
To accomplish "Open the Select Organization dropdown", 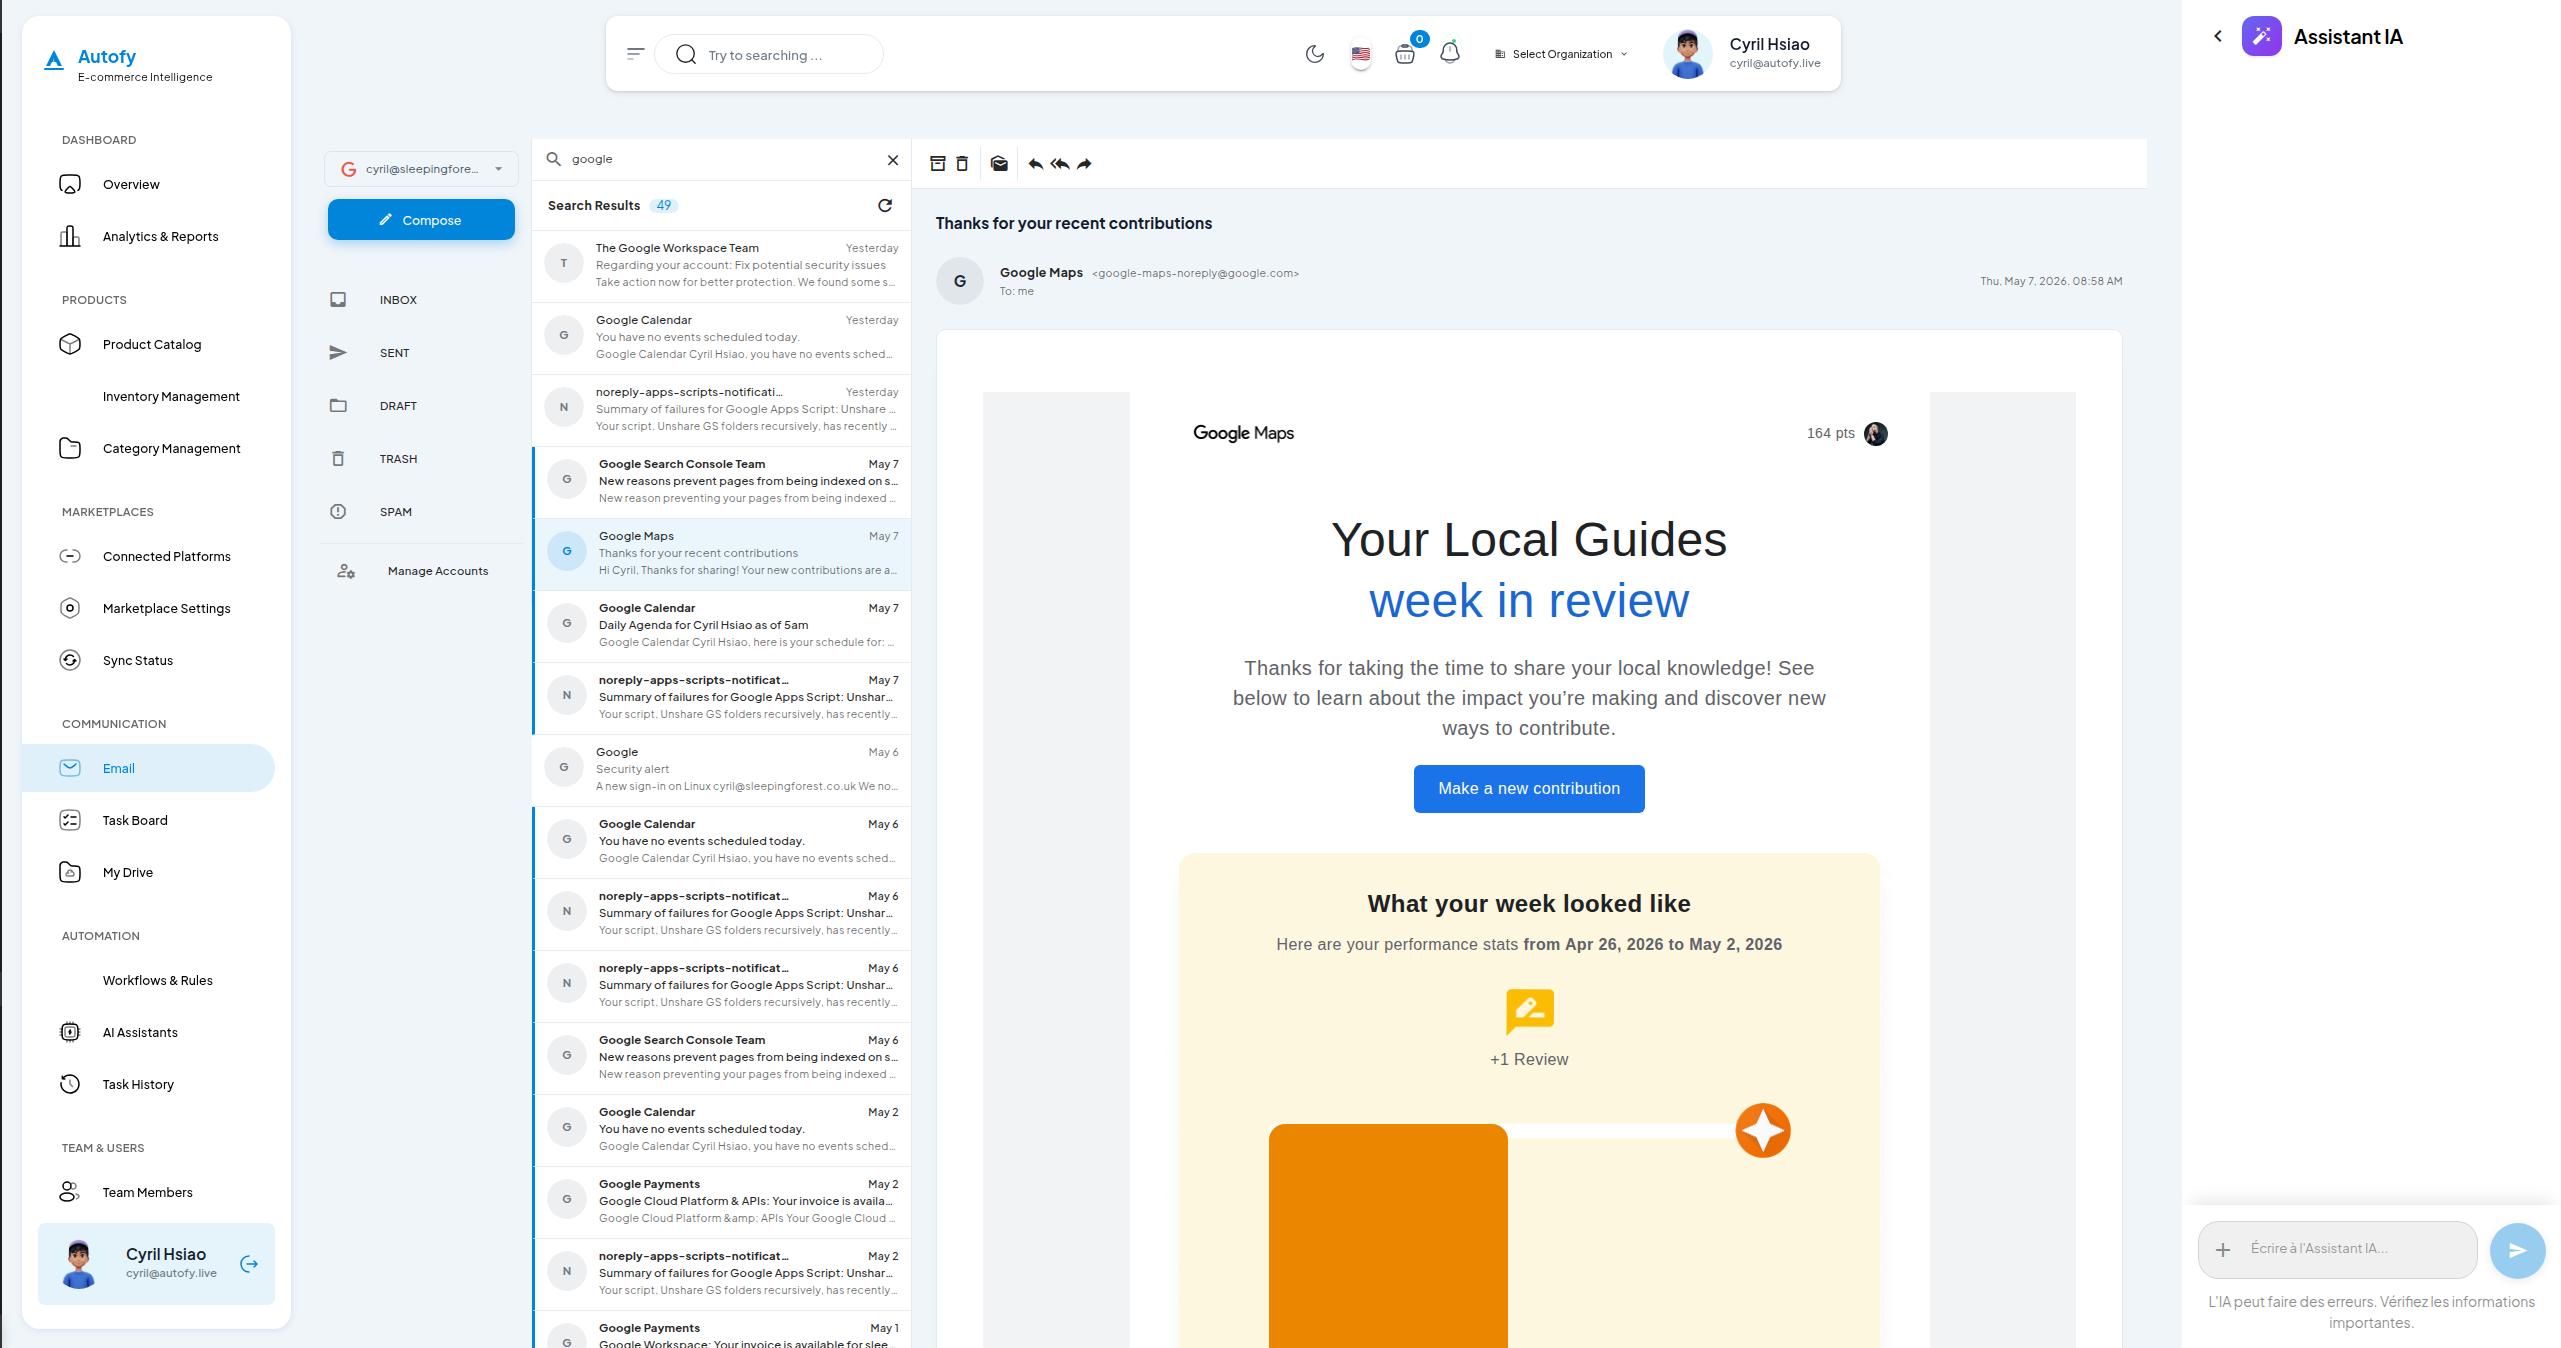I will 1561,54.
